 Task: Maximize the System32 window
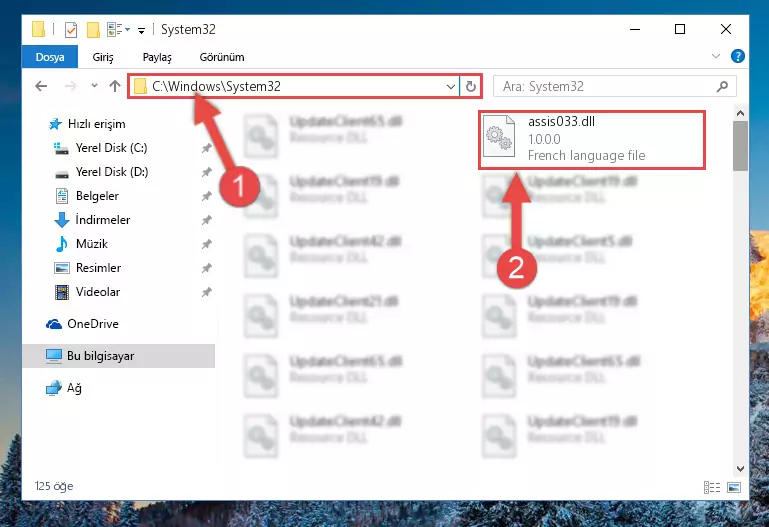pos(680,29)
